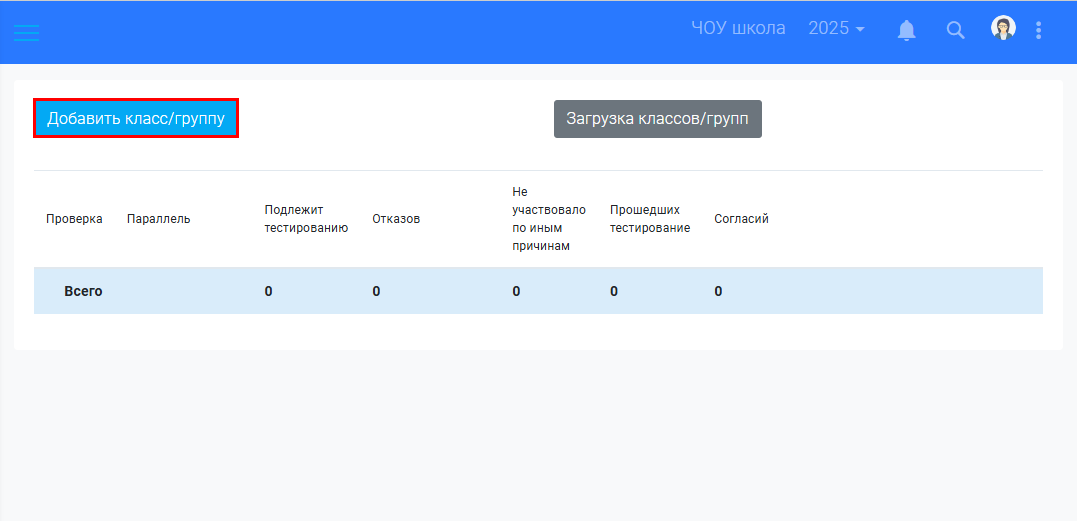Screen dimensions: 1077x521
Task: Select the Всего totals row label
Action: (x=83, y=292)
